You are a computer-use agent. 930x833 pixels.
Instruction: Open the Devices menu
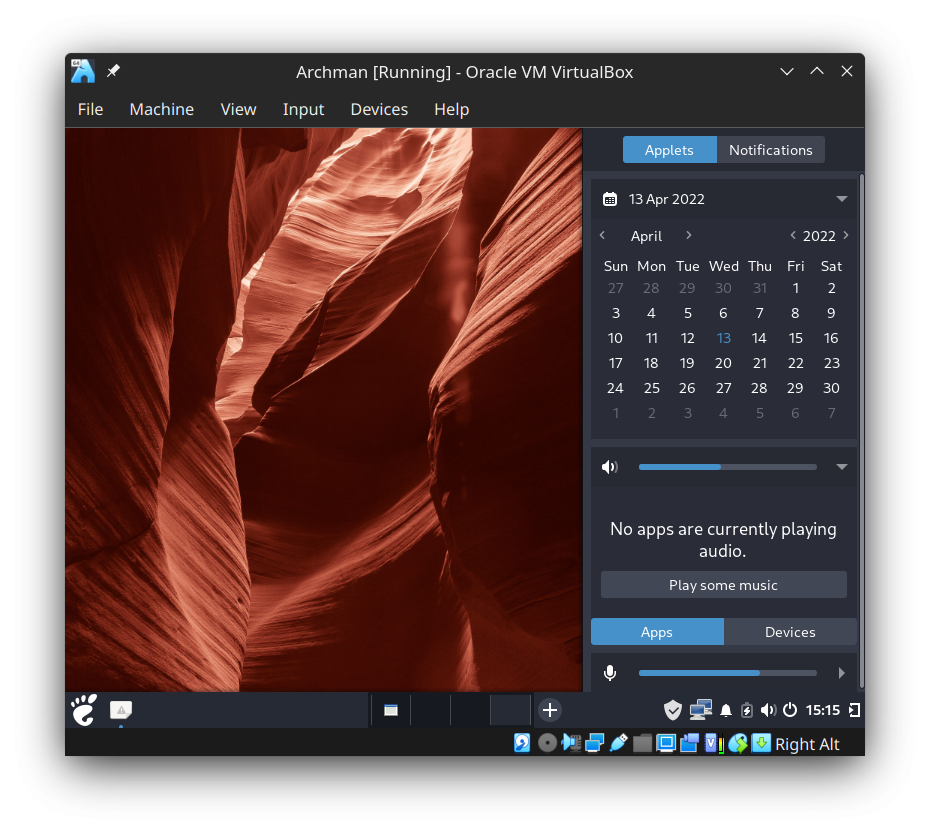point(379,109)
